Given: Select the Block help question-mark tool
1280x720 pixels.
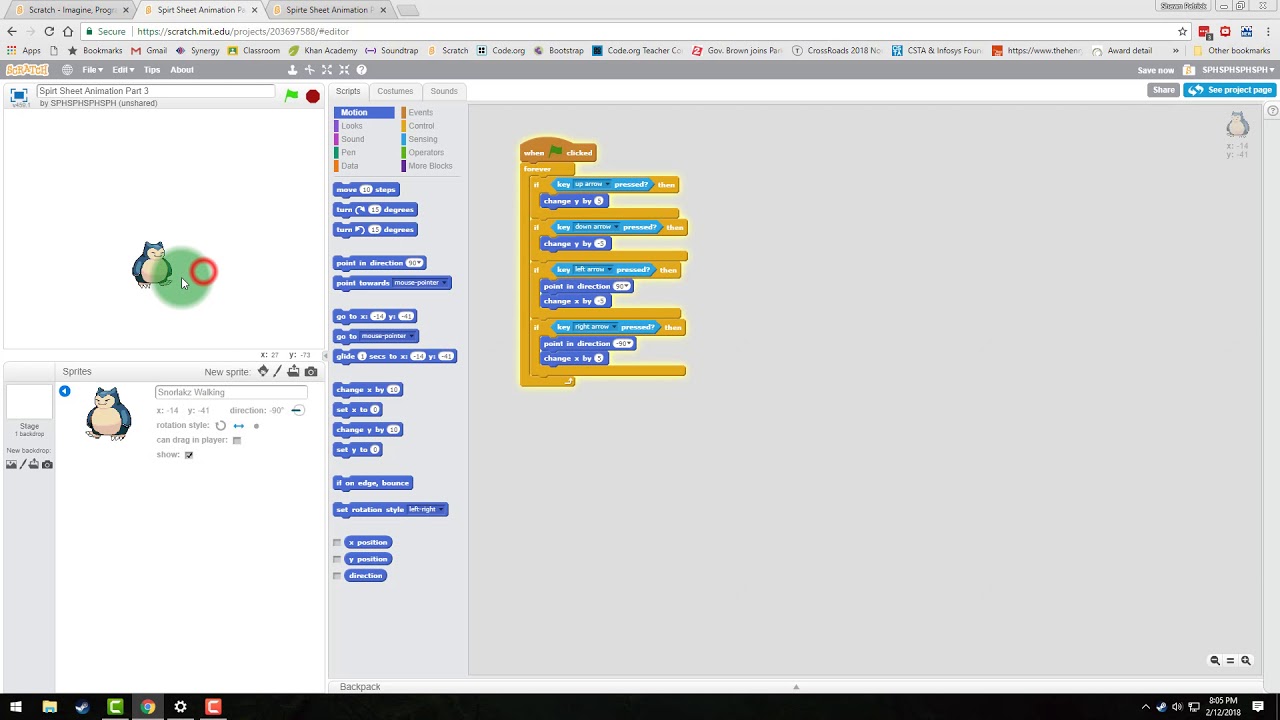Looking at the screenshot, I should 362,70.
